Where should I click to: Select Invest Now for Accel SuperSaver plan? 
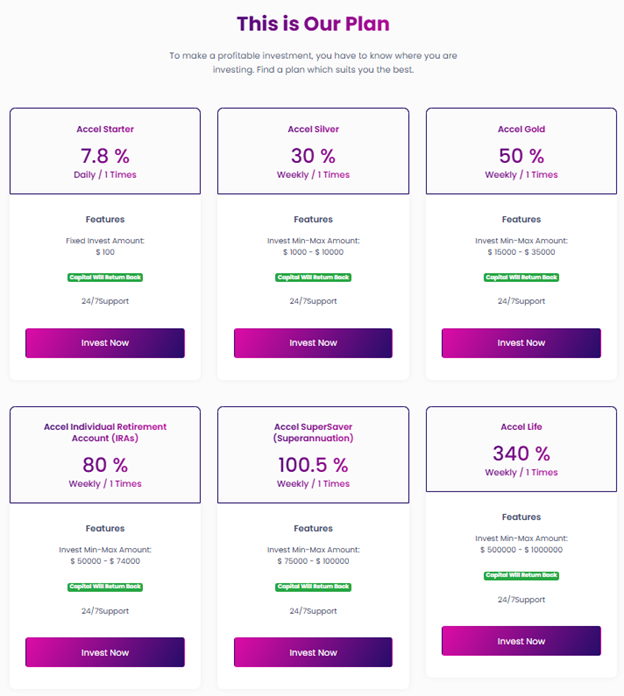point(313,653)
